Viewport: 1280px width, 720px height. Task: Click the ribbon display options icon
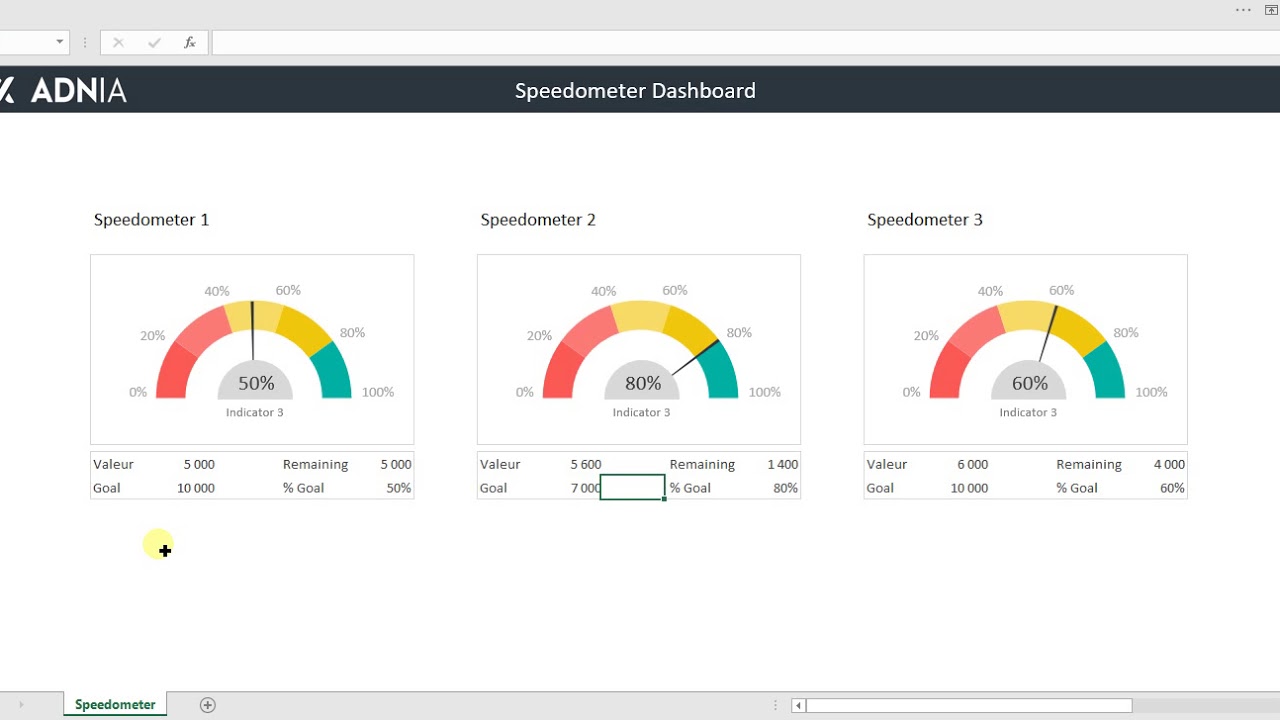coord(1272,10)
